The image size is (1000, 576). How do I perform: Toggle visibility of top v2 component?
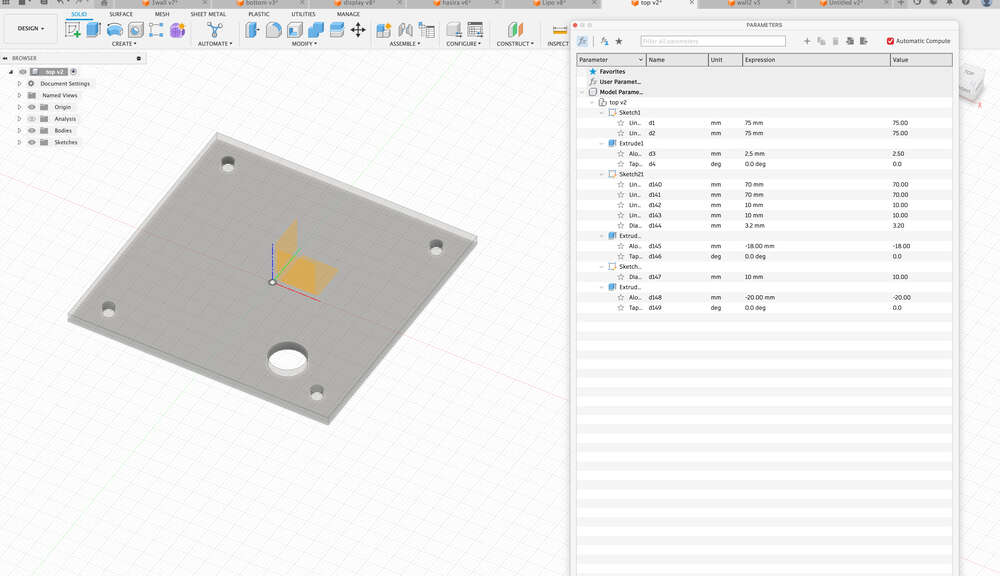click(x=23, y=71)
